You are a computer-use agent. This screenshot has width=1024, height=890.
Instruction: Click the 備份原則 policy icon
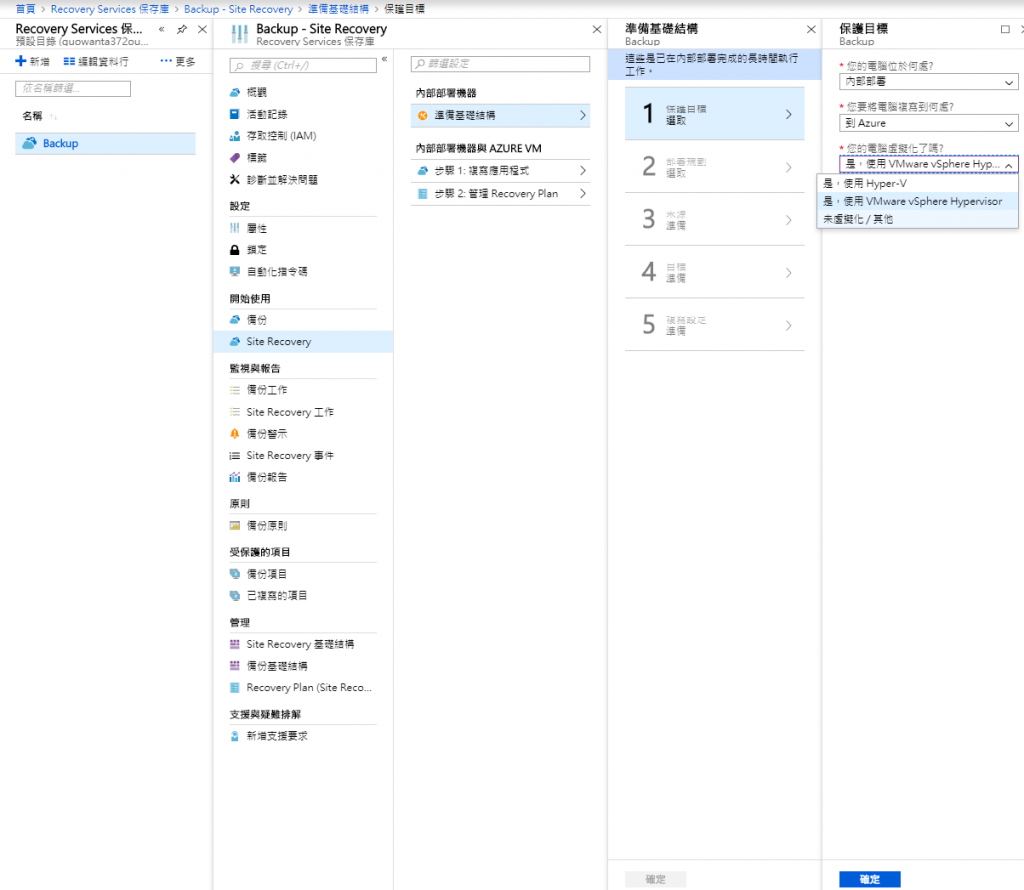coord(235,526)
